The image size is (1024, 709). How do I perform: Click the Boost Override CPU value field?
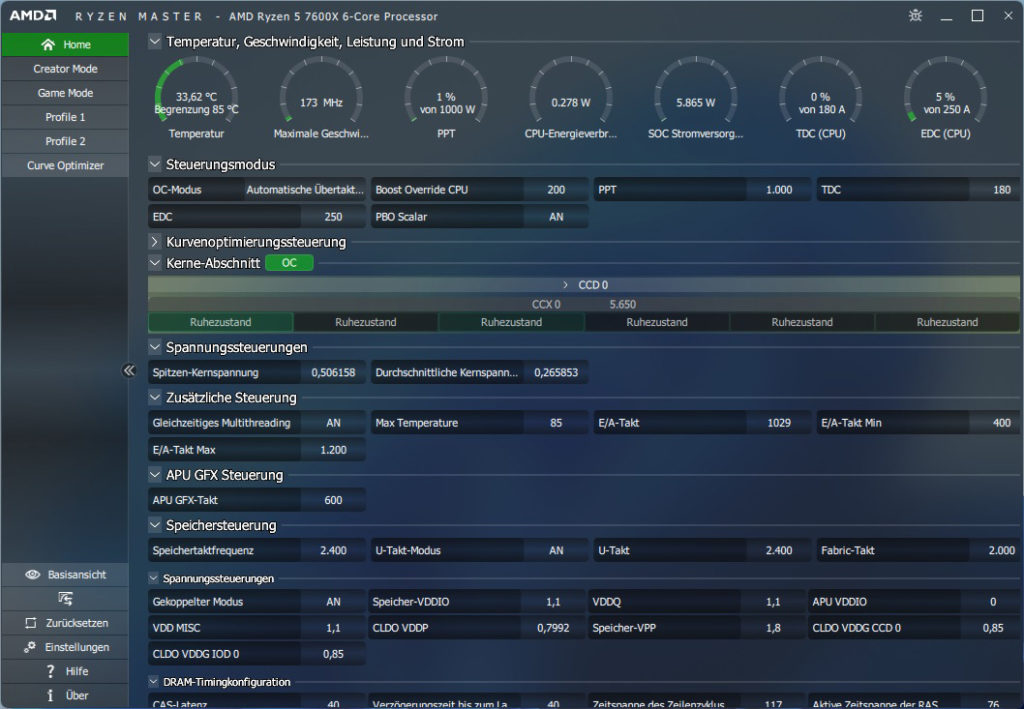tap(556, 190)
